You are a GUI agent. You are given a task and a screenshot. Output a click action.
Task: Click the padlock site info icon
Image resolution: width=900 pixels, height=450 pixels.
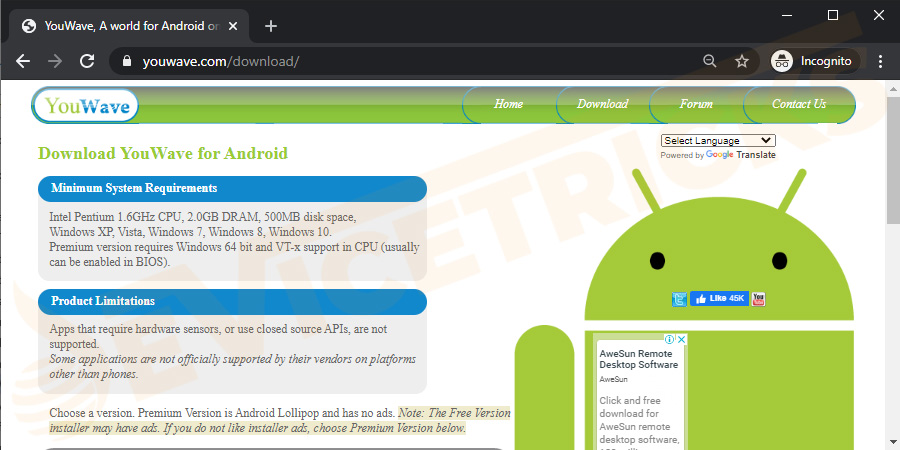tap(127, 61)
